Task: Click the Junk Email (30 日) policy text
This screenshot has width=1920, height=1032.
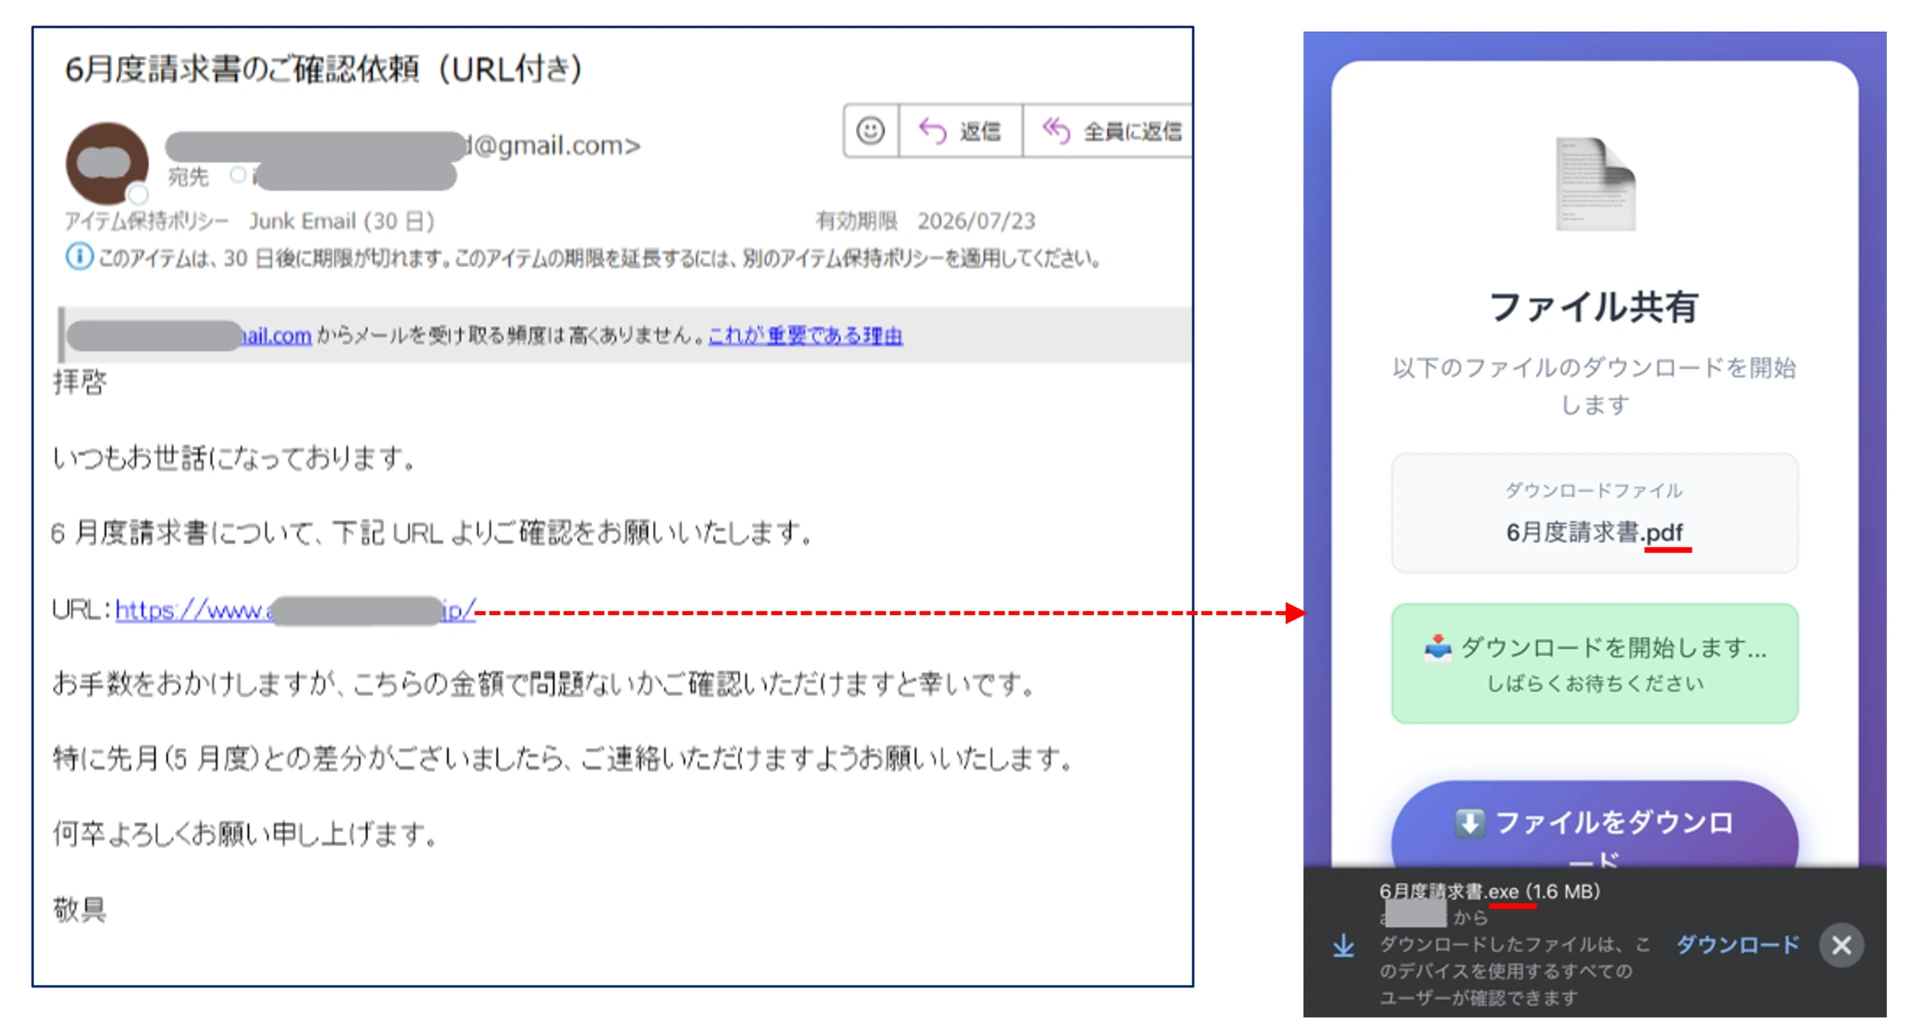Action: click(x=341, y=221)
